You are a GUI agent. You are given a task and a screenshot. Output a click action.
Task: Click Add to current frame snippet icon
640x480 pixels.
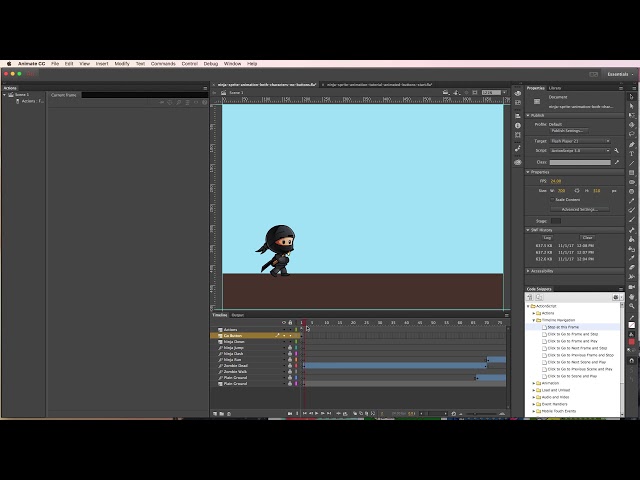[530, 297]
